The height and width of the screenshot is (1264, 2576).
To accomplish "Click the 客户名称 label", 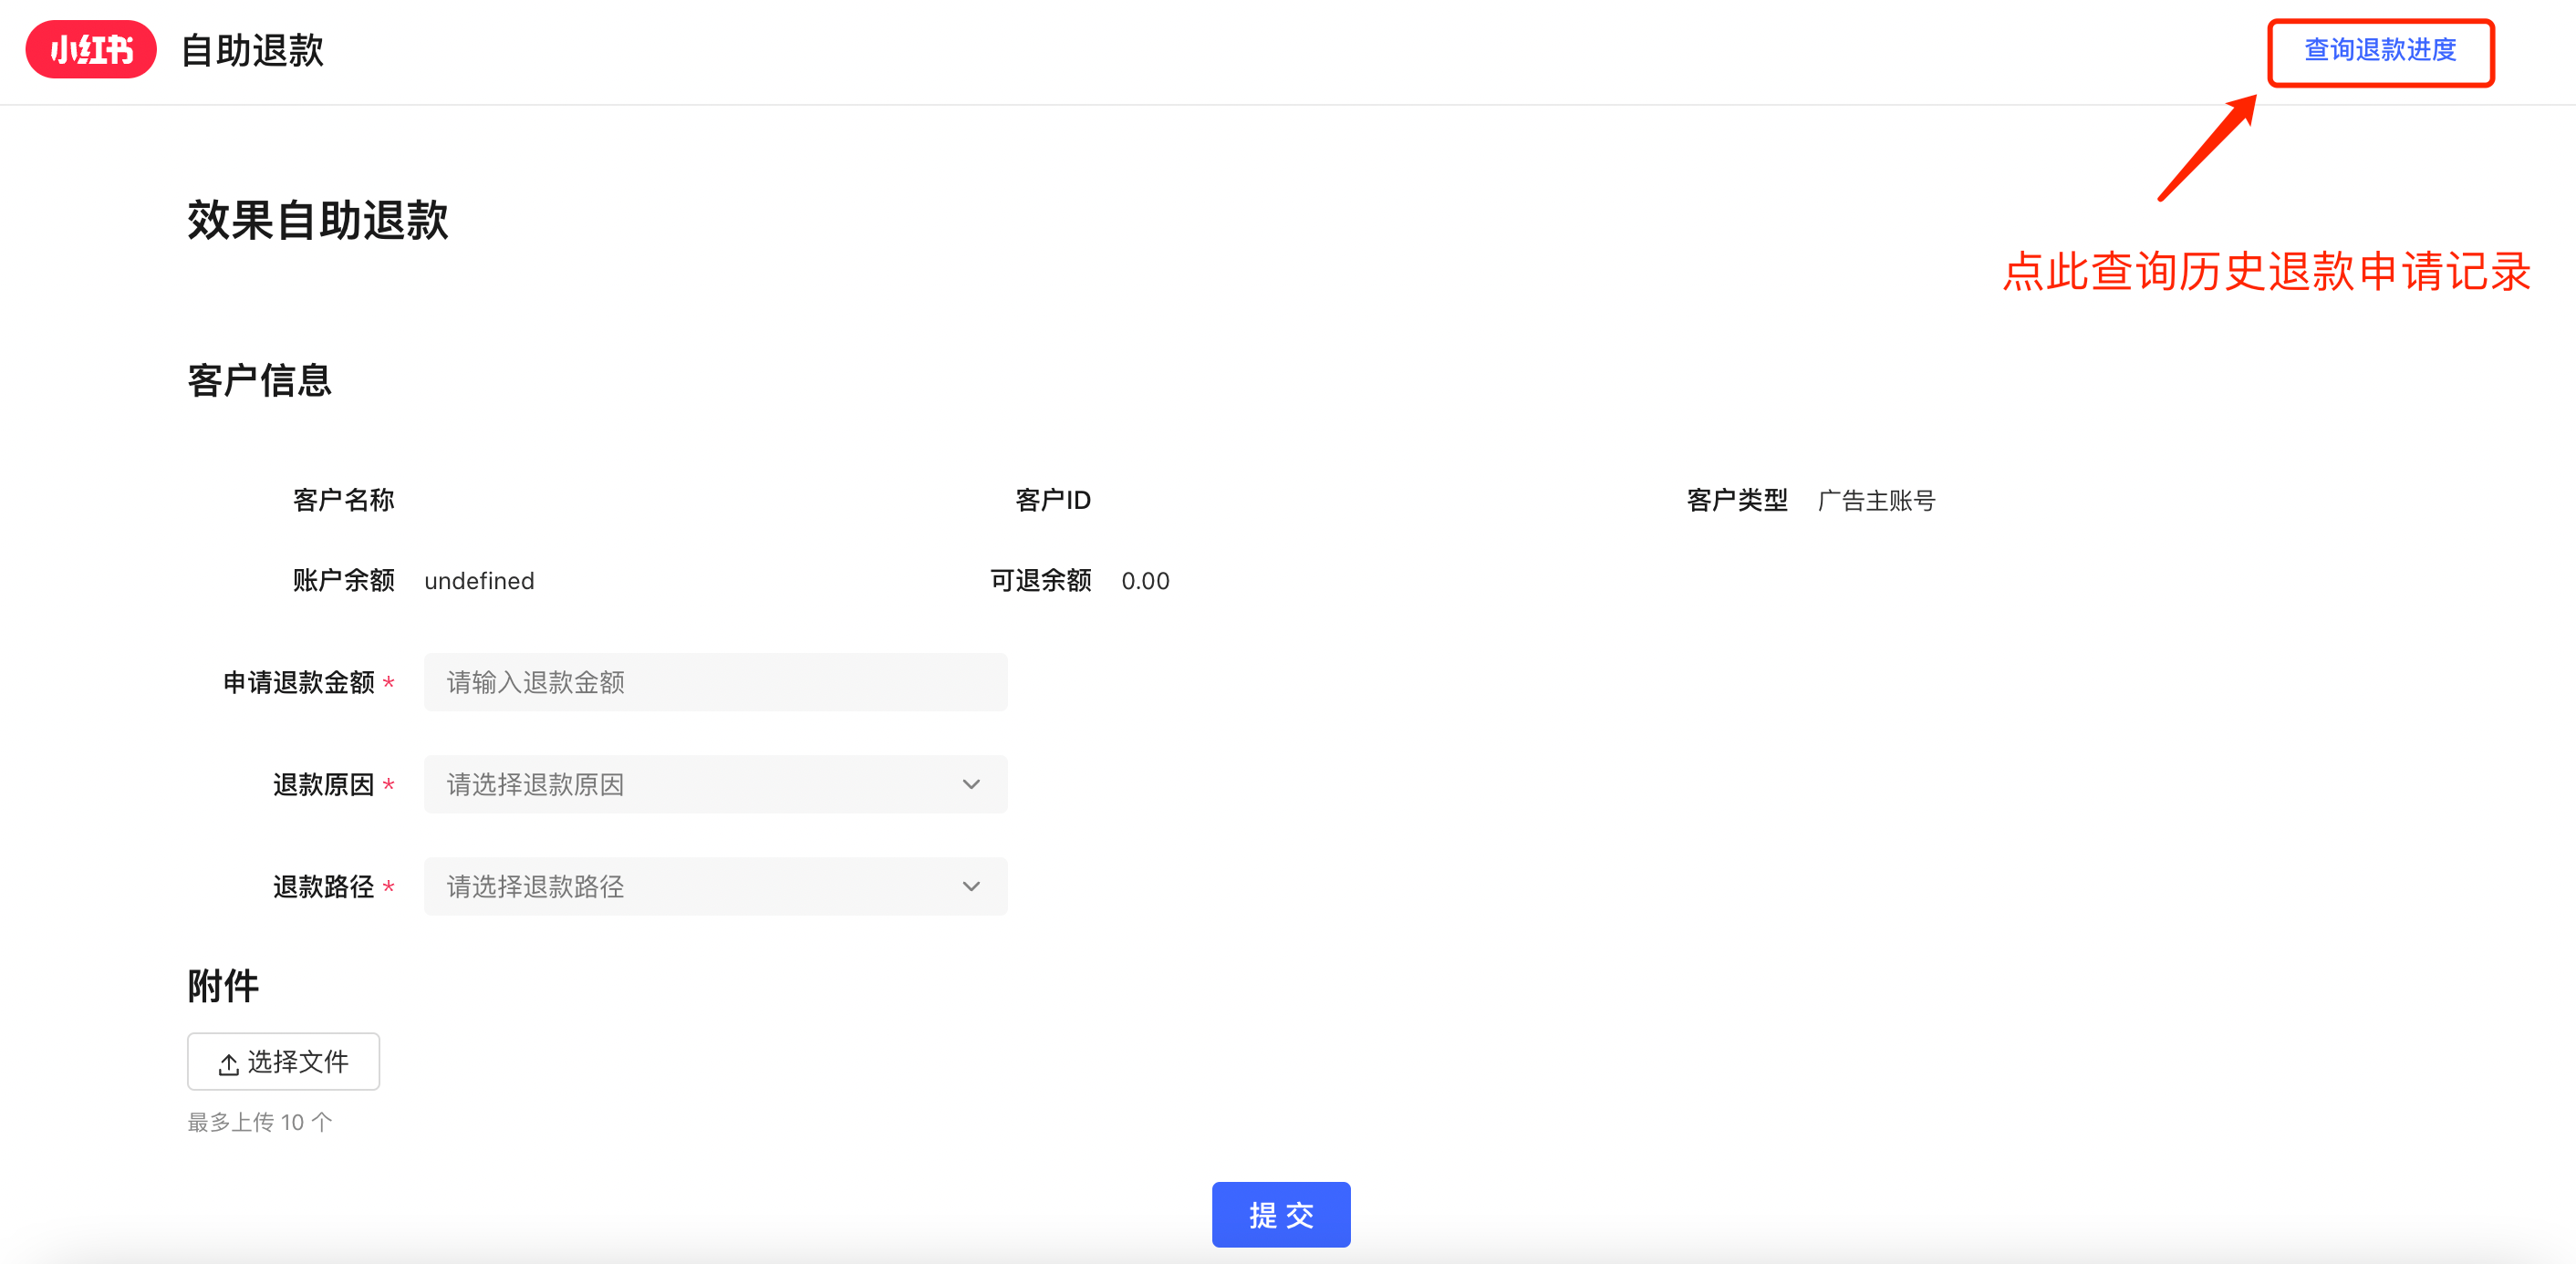I will (x=344, y=500).
